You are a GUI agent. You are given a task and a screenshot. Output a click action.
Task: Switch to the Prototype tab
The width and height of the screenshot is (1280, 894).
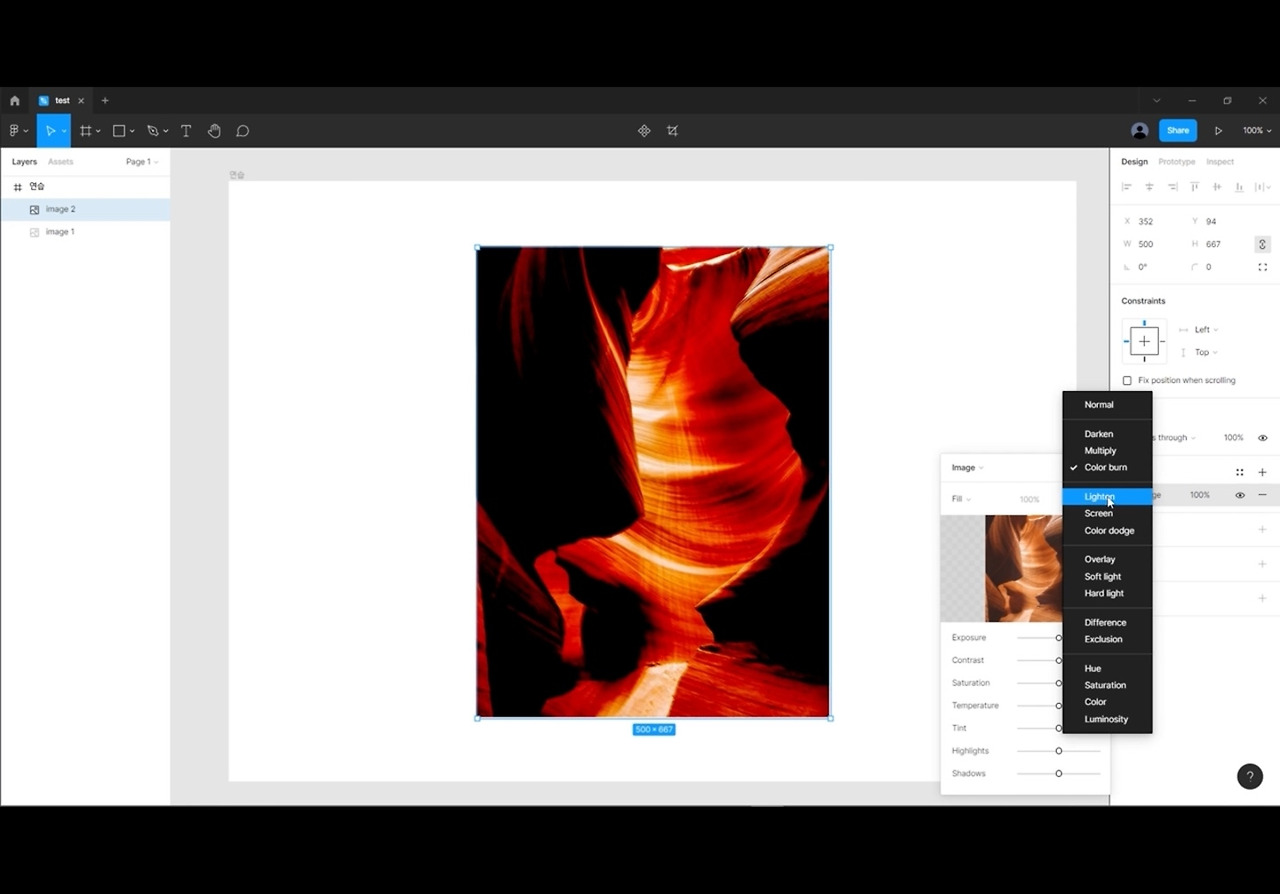pos(1176,162)
